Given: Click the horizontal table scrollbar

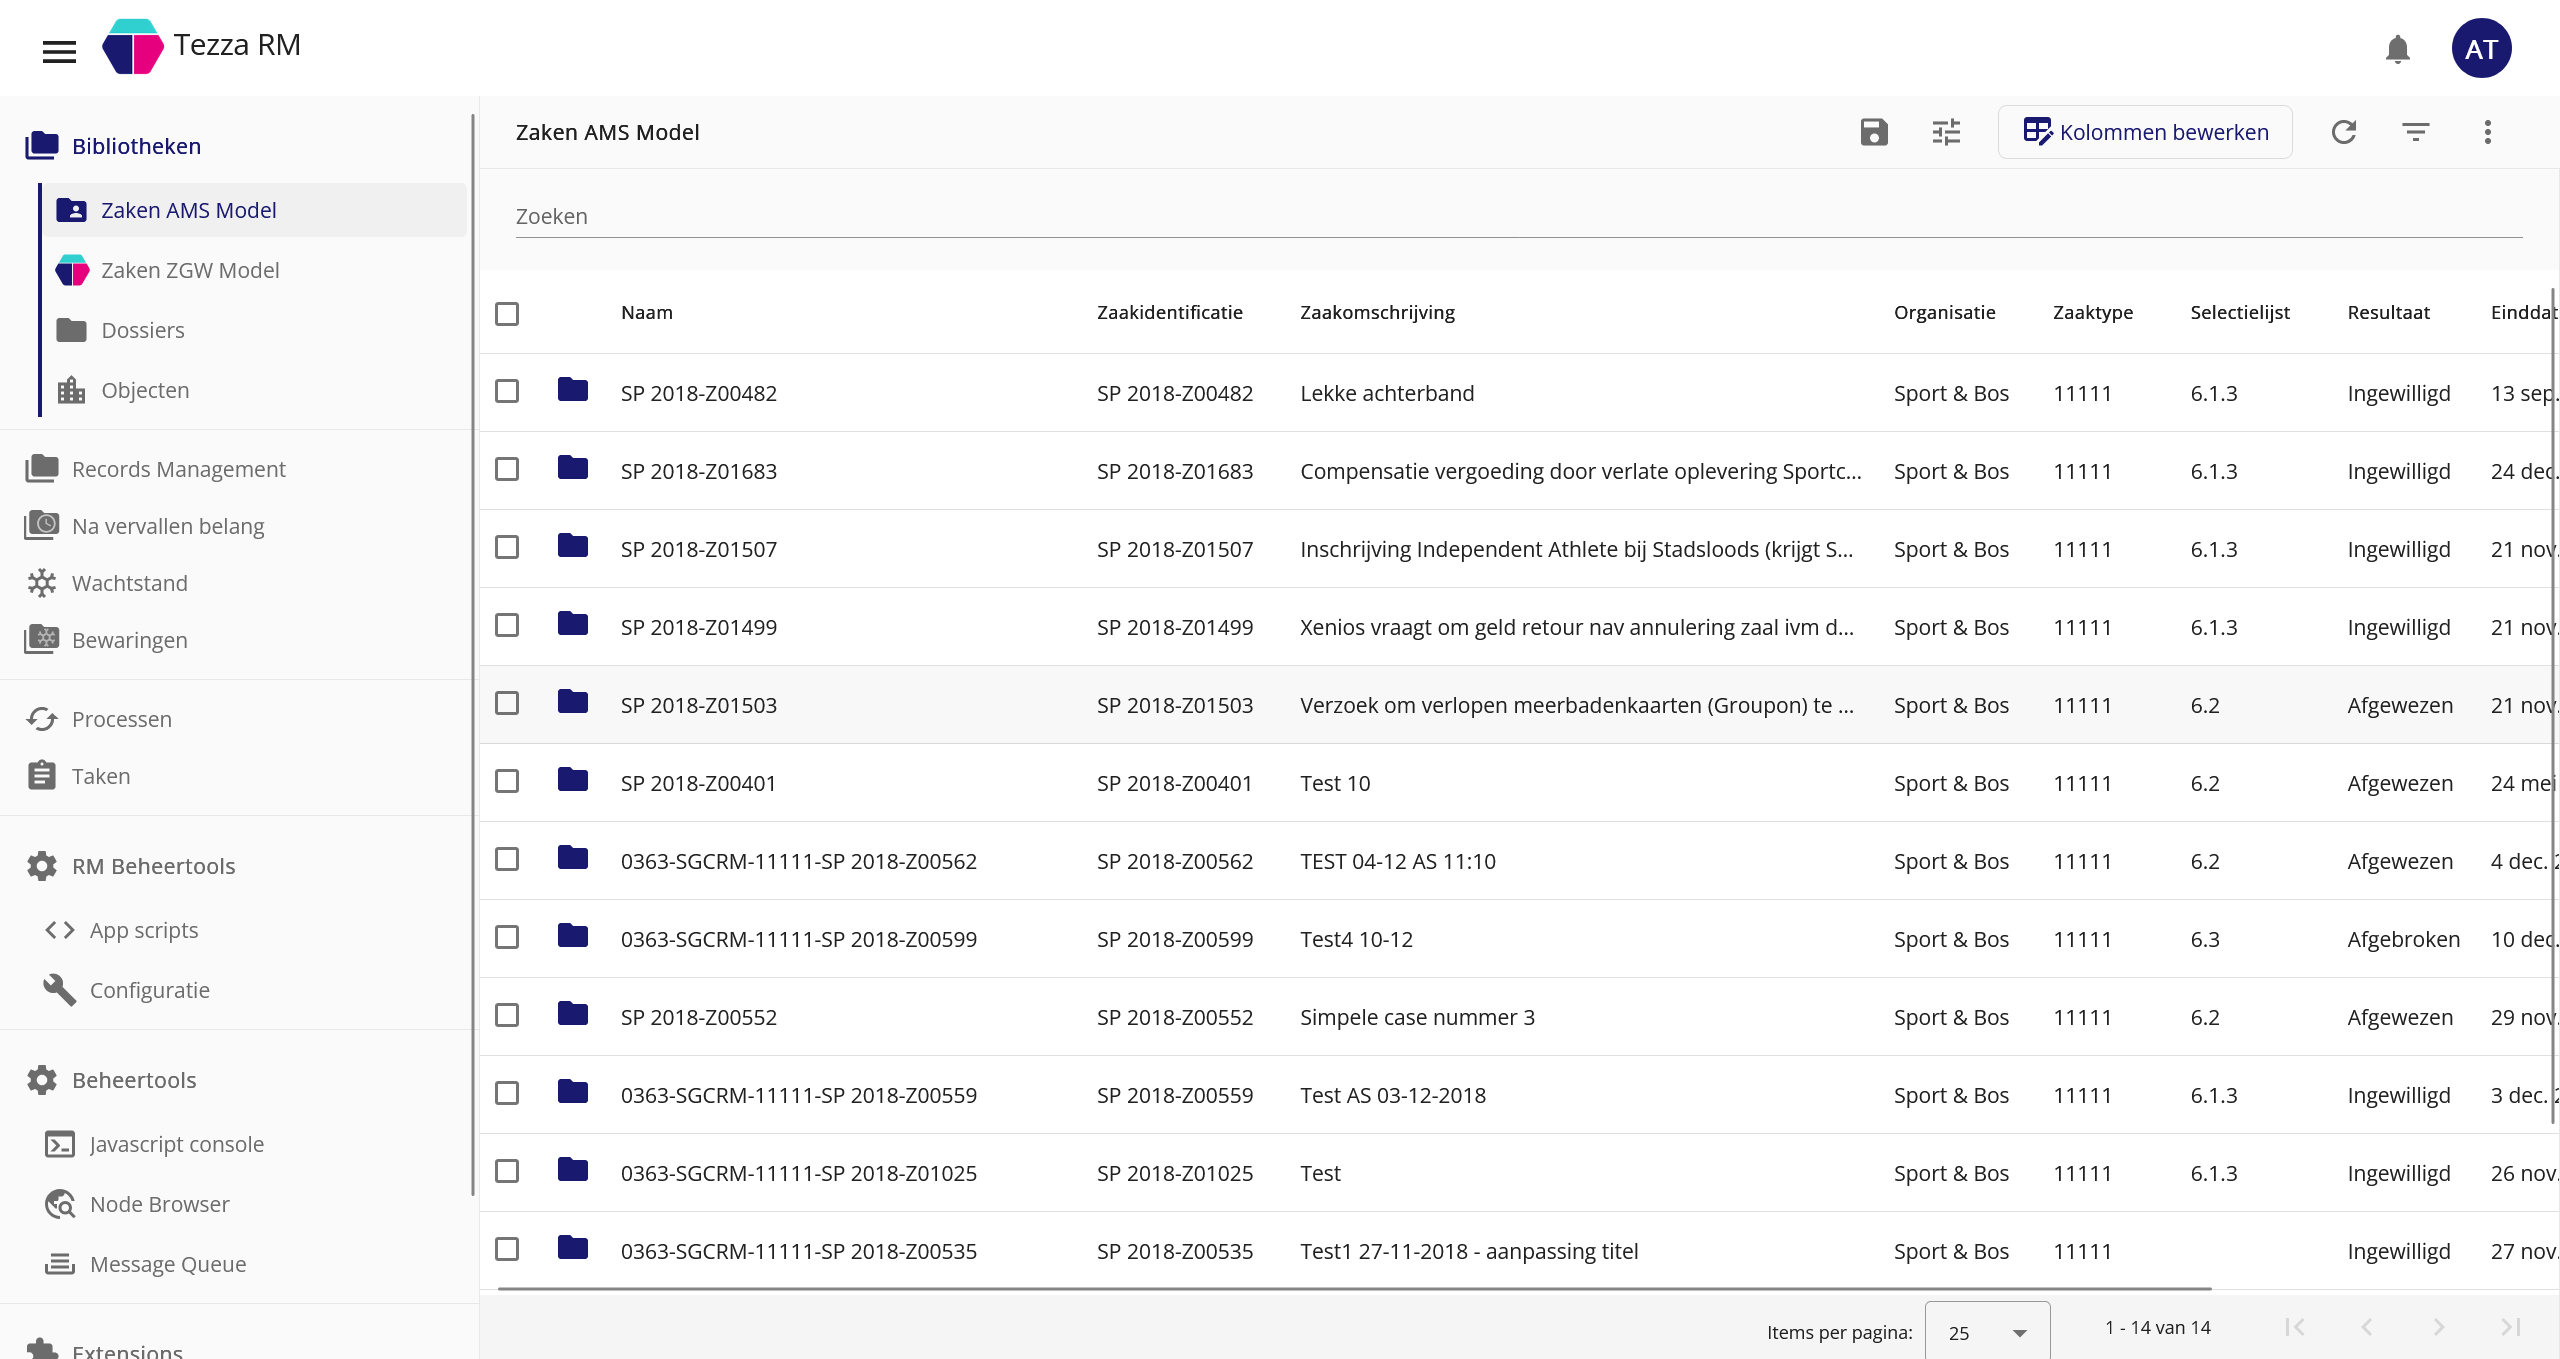Looking at the screenshot, I should pyautogui.click(x=1354, y=1289).
